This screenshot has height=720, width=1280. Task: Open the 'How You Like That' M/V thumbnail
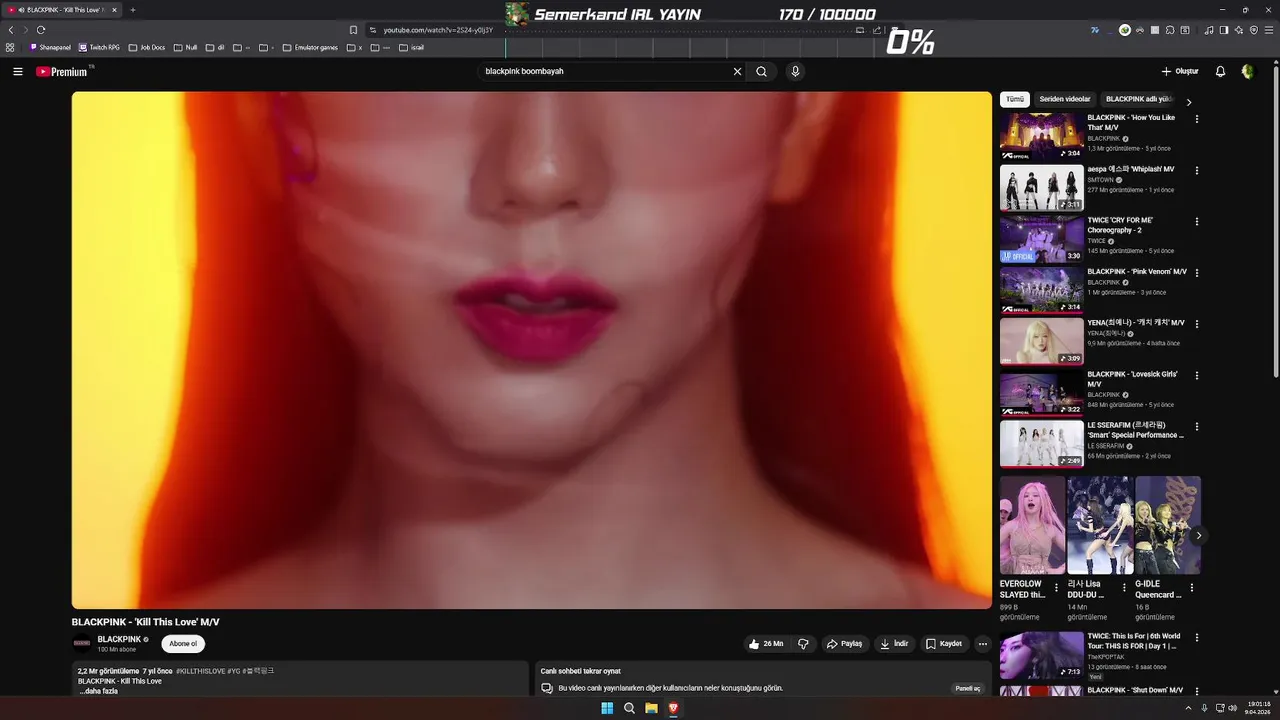point(1041,136)
